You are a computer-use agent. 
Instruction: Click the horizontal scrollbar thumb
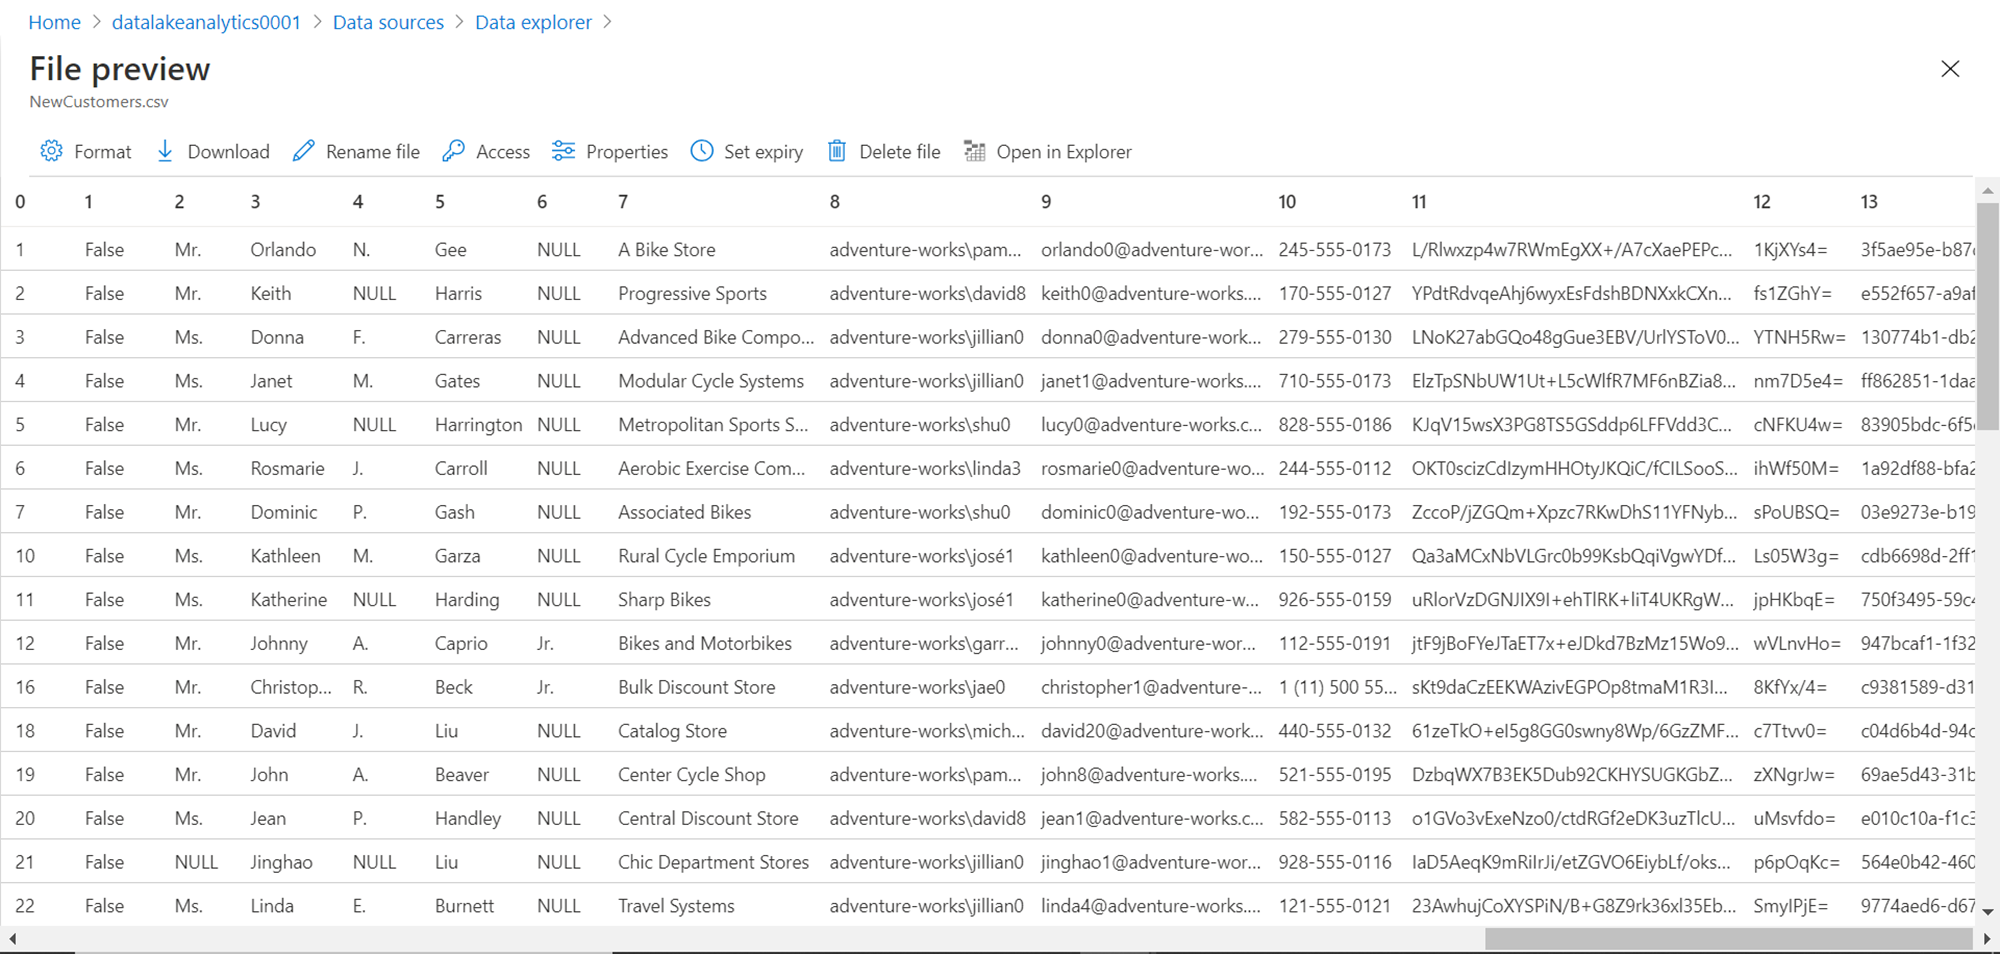tap(1727, 939)
